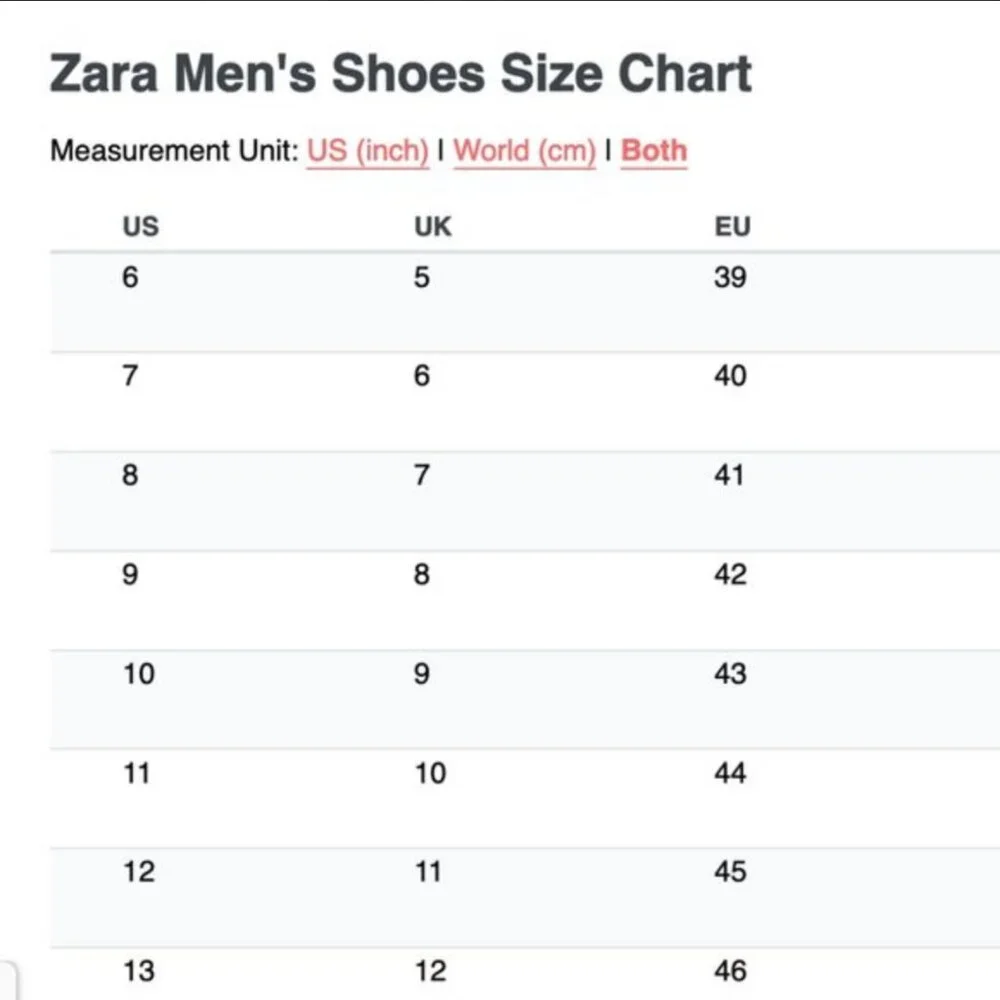
Task: Click the US column header
Action: pyautogui.click(x=140, y=226)
